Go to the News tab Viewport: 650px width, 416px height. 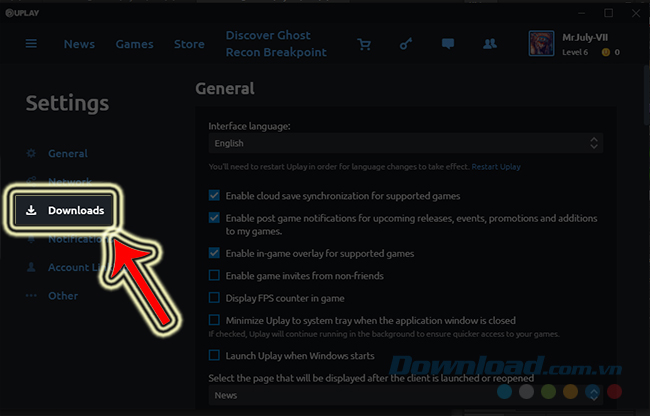point(79,44)
